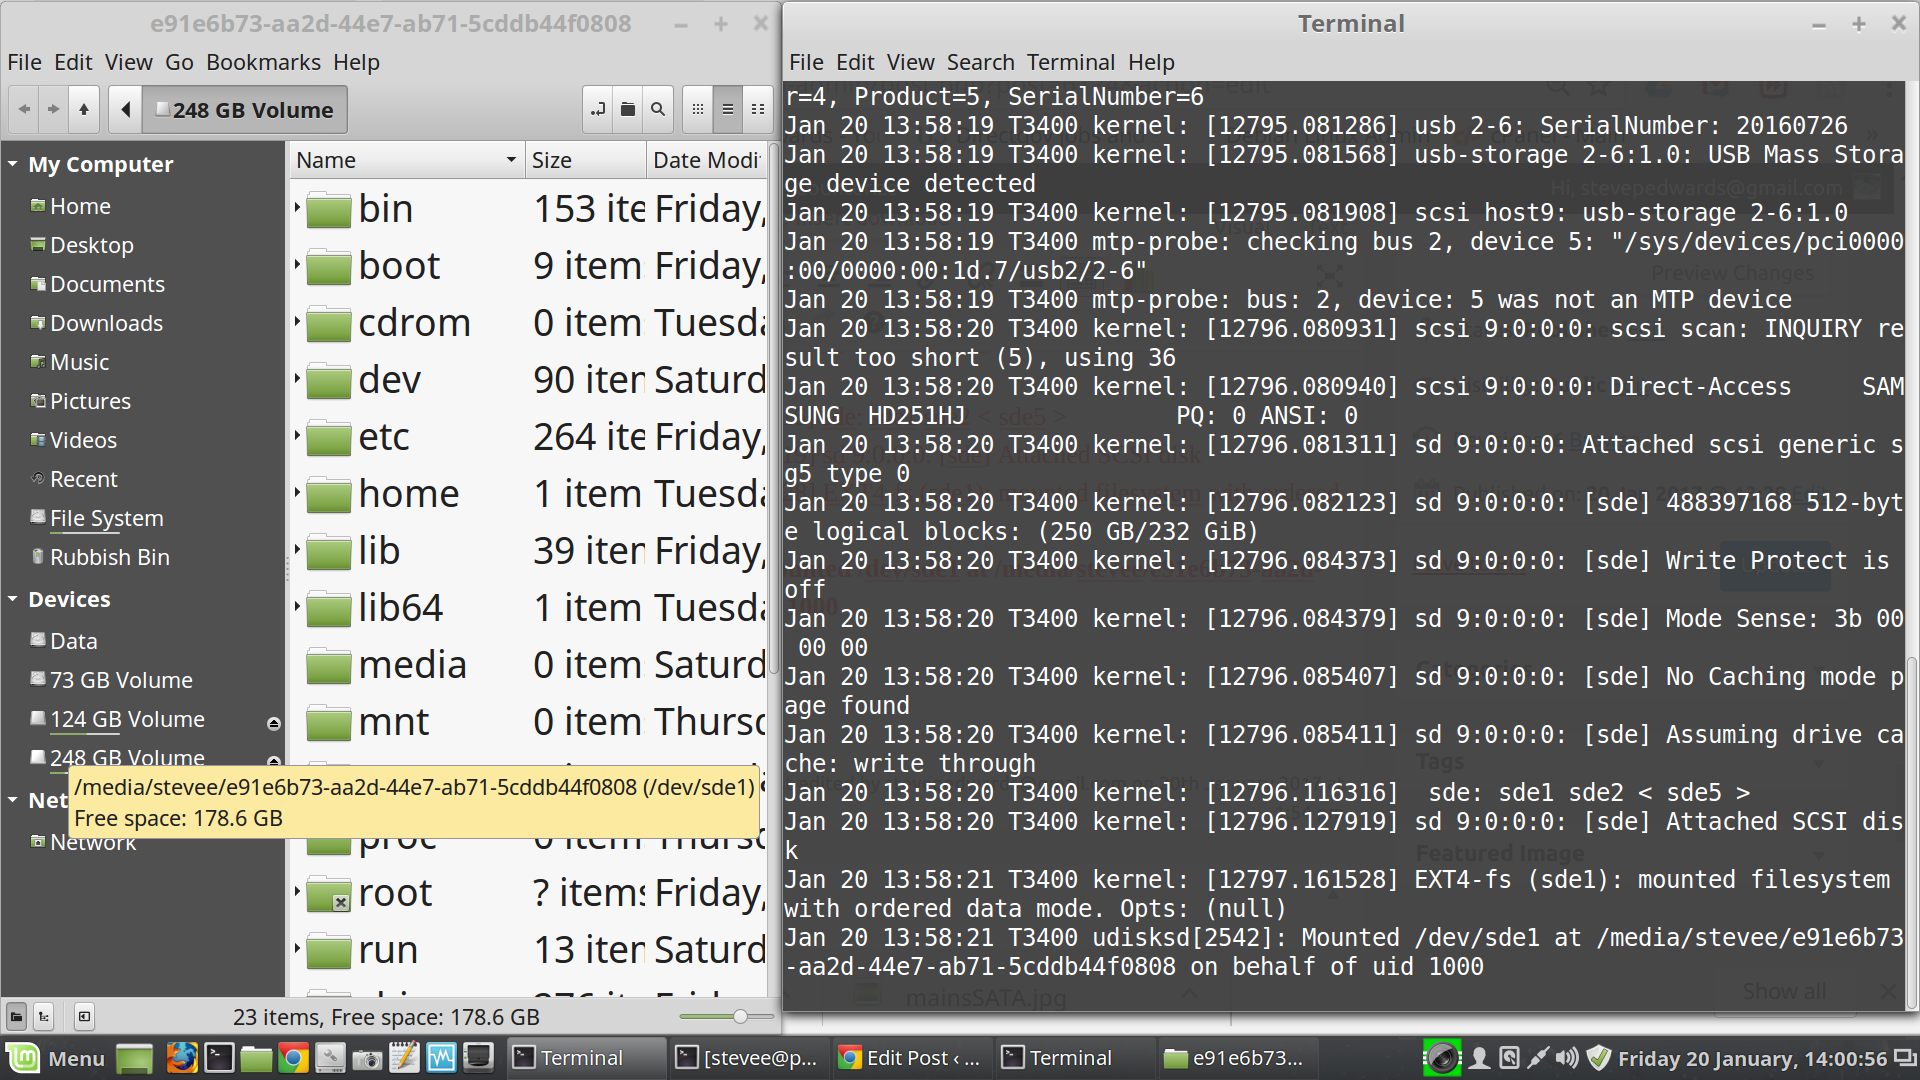The height and width of the screenshot is (1080, 1920).
Task: Adjust the zoom slider in status bar
Action: tap(739, 1017)
